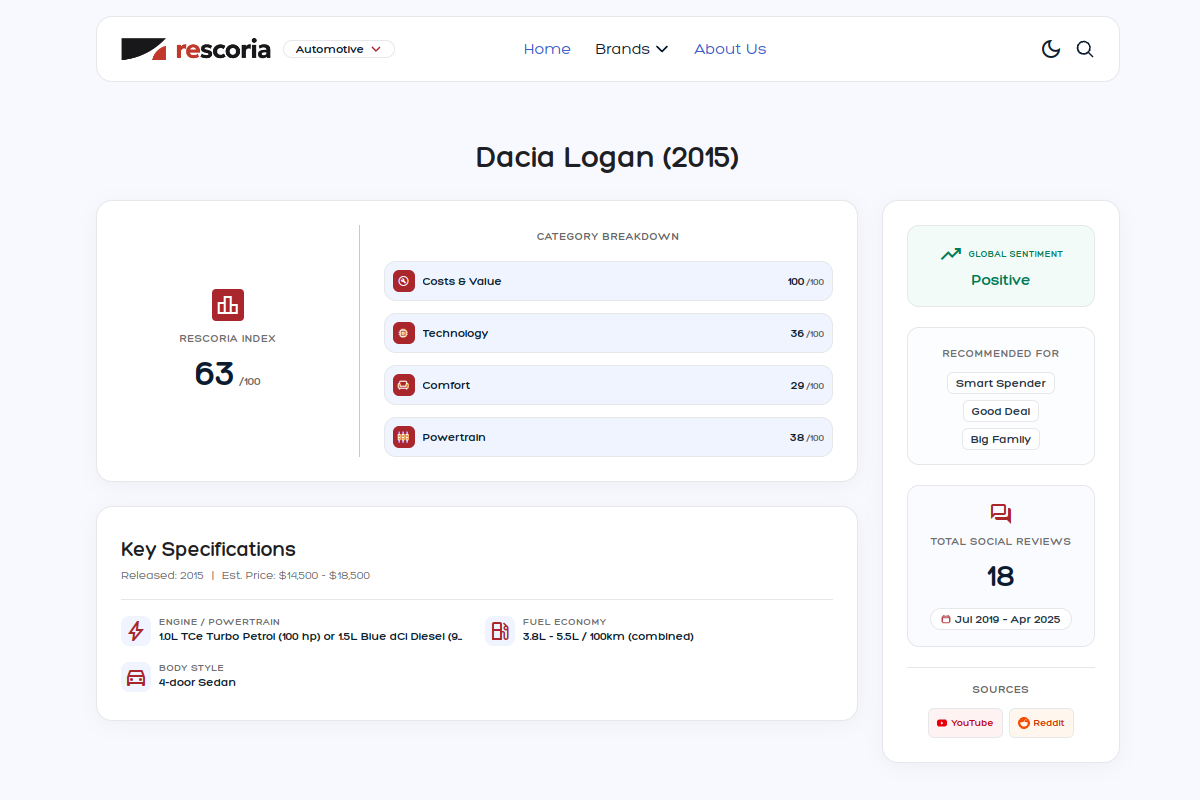Click the fuel pump icon
Image resolution: width=1200 pixels, height=800 pixels.
pos(500,631)
